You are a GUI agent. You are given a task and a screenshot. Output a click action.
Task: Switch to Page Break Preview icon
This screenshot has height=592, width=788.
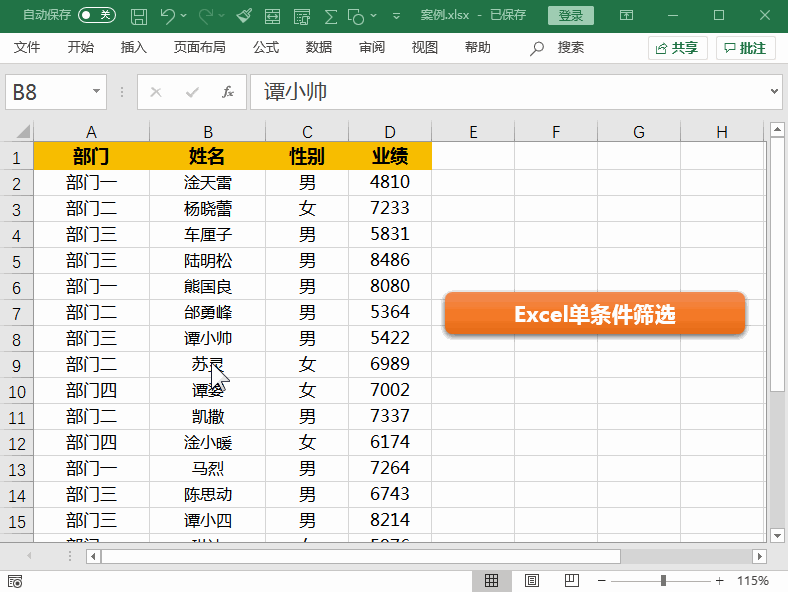(571, 581)
